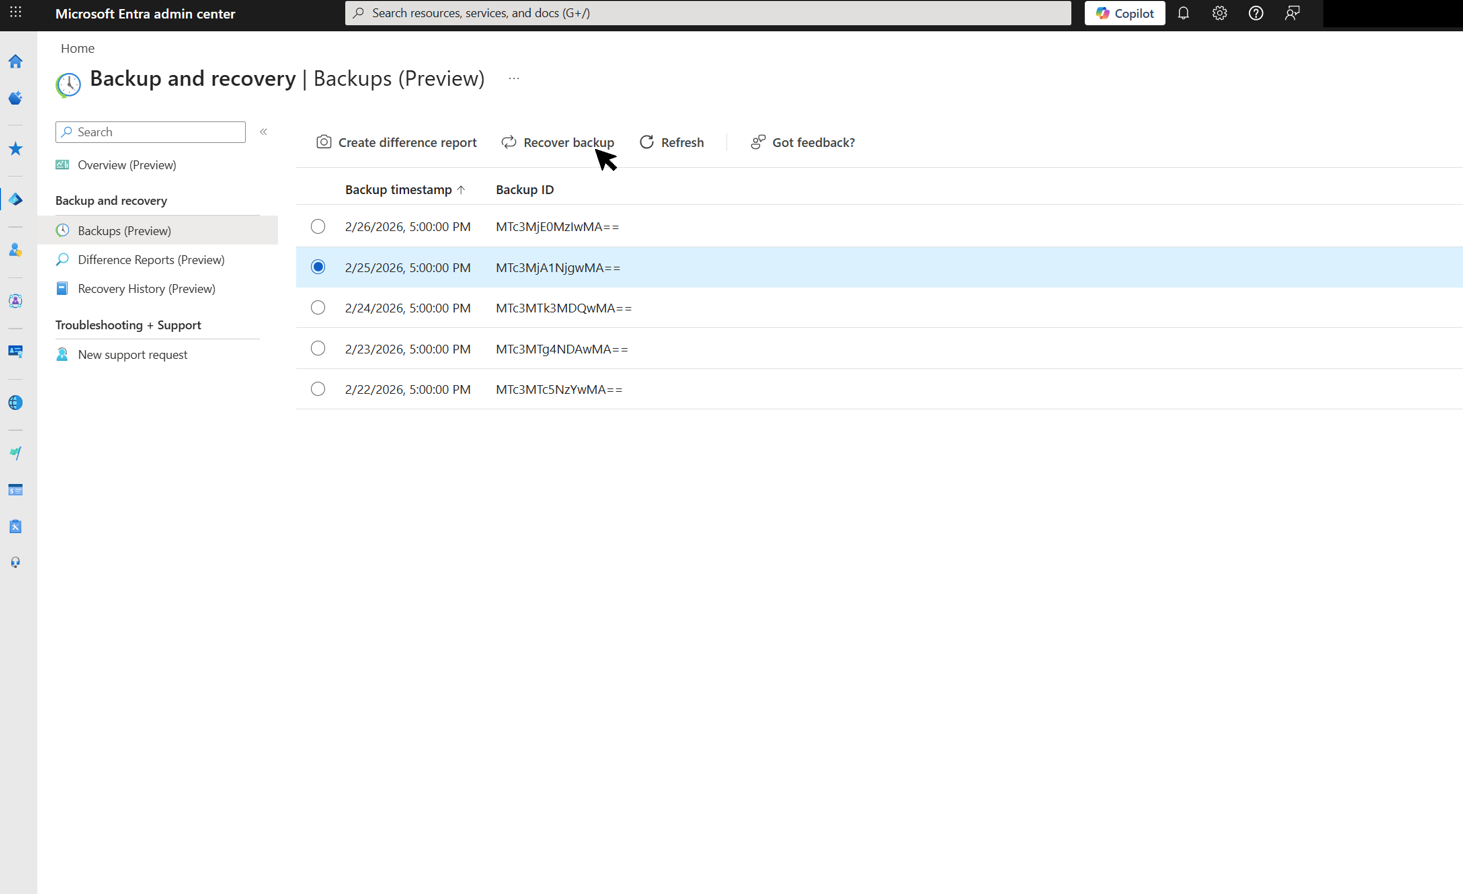Open the ellipsis menu next to the page title
1463x894 pixels.
[x=513, y=77]
